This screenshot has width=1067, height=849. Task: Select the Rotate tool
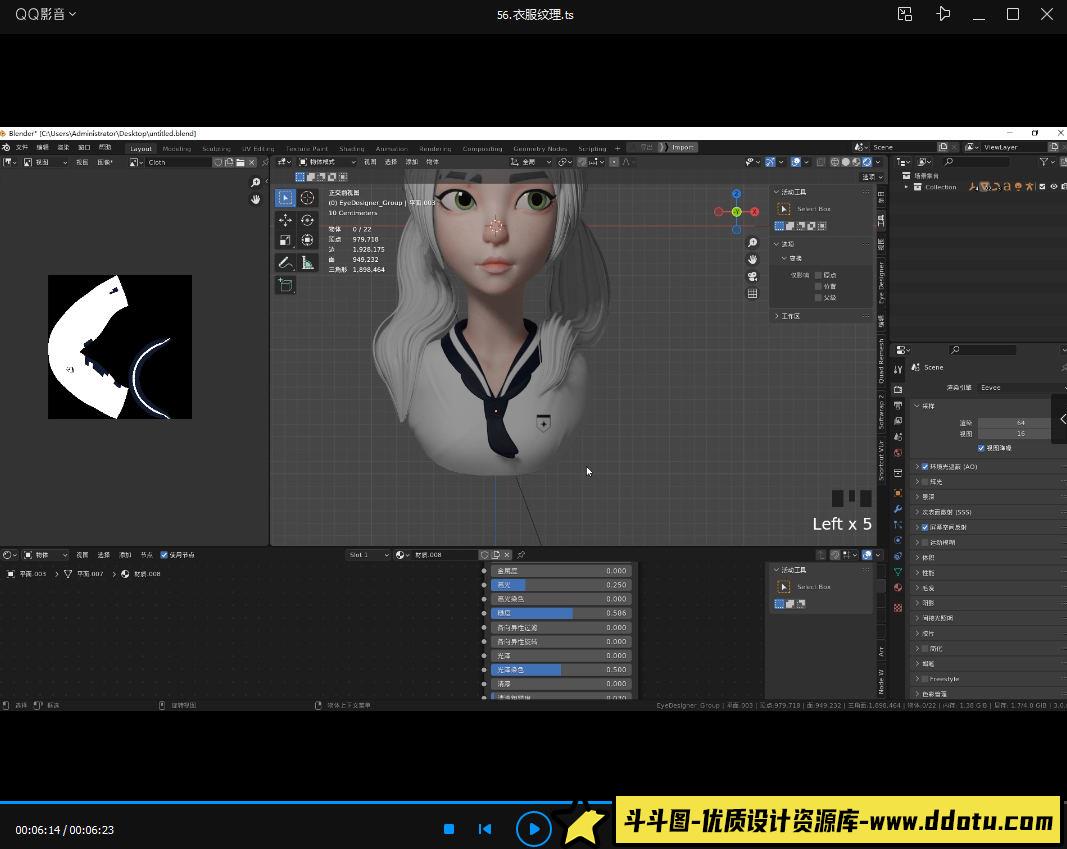[x=308, y=220]
